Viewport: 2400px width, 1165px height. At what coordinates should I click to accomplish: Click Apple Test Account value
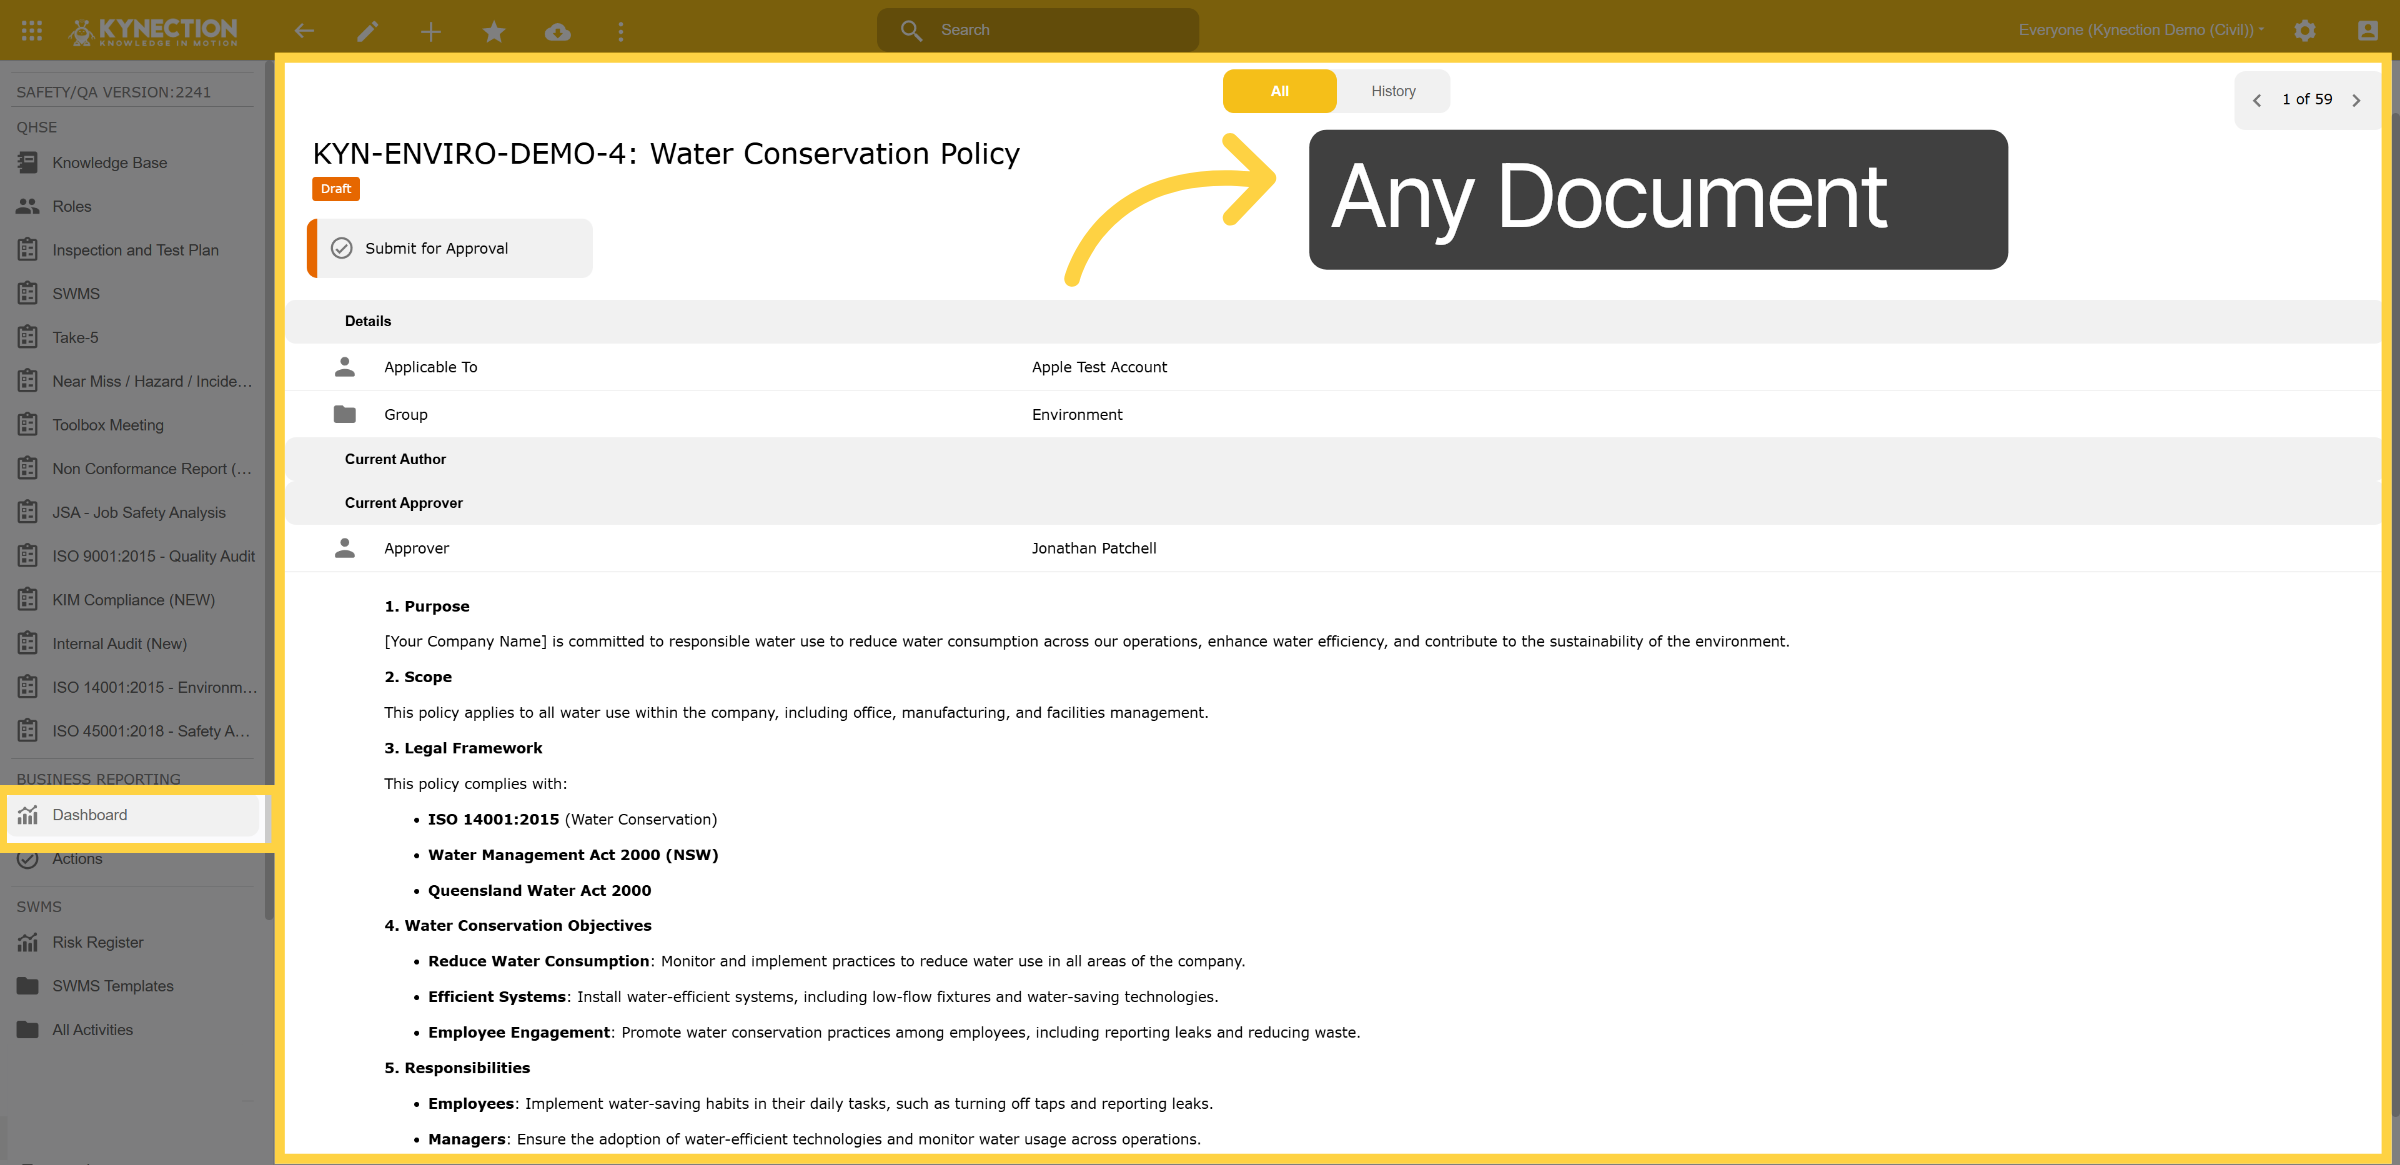pos(1100,367)
